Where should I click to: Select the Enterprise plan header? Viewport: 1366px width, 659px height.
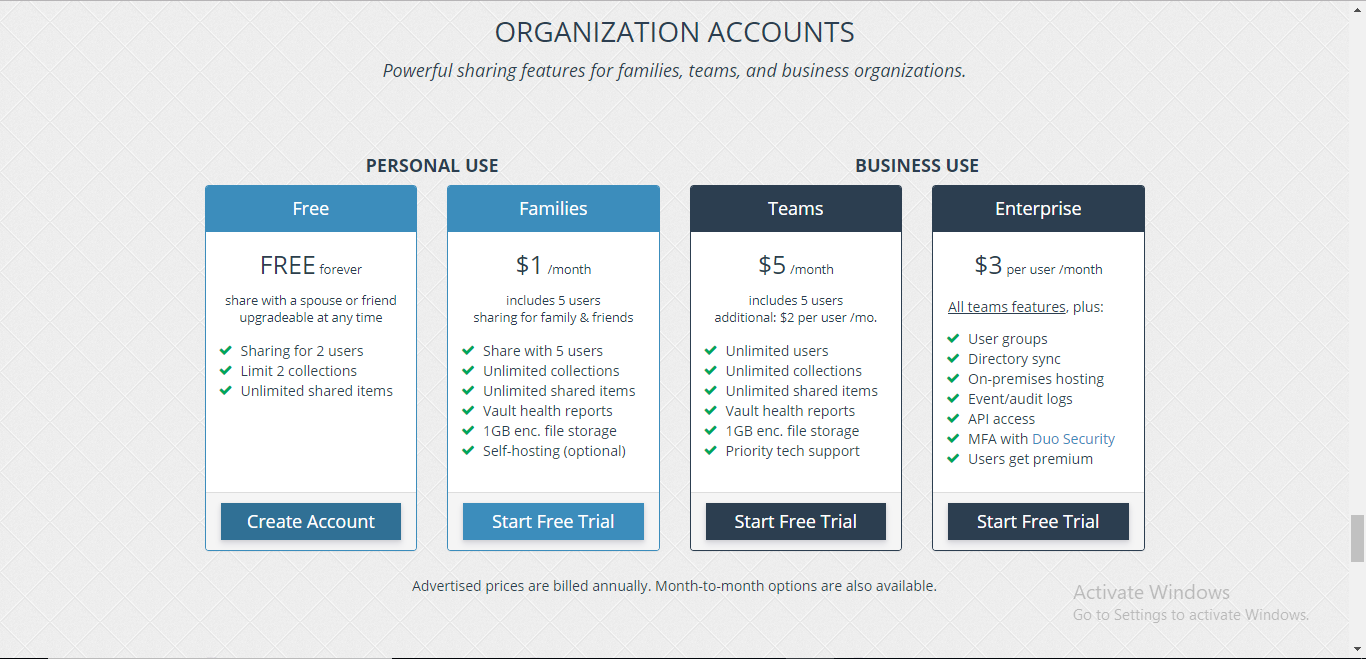coord(1038,209)
